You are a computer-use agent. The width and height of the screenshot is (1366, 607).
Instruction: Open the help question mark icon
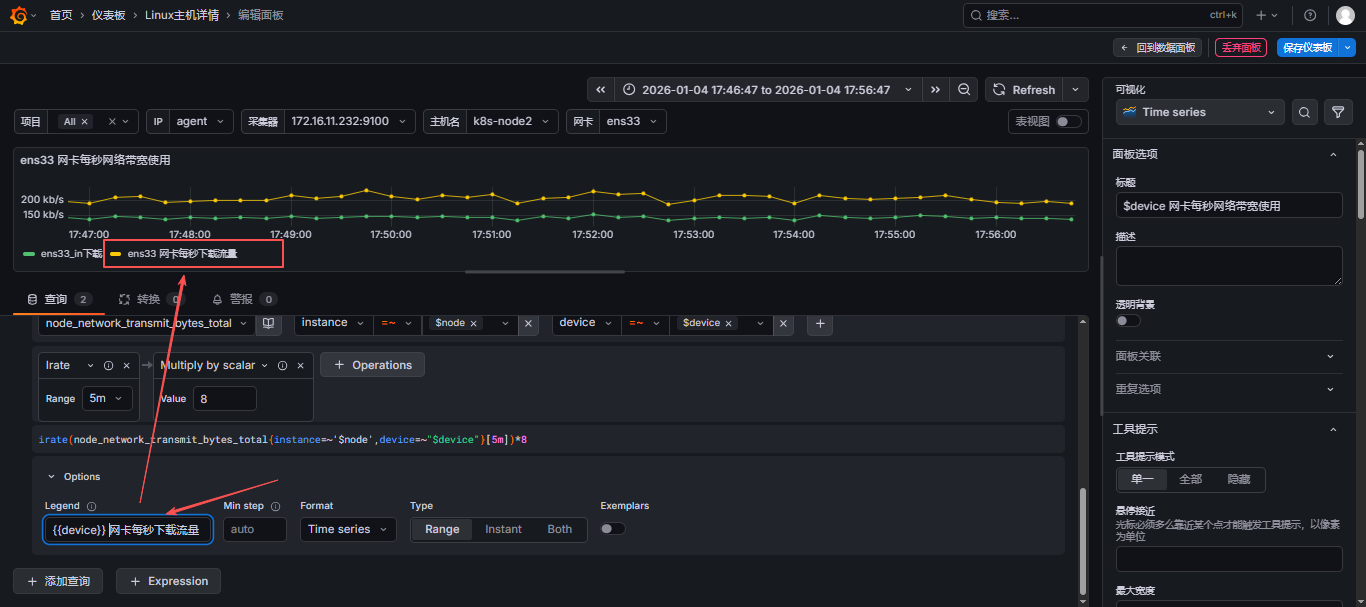point(1310,15)
